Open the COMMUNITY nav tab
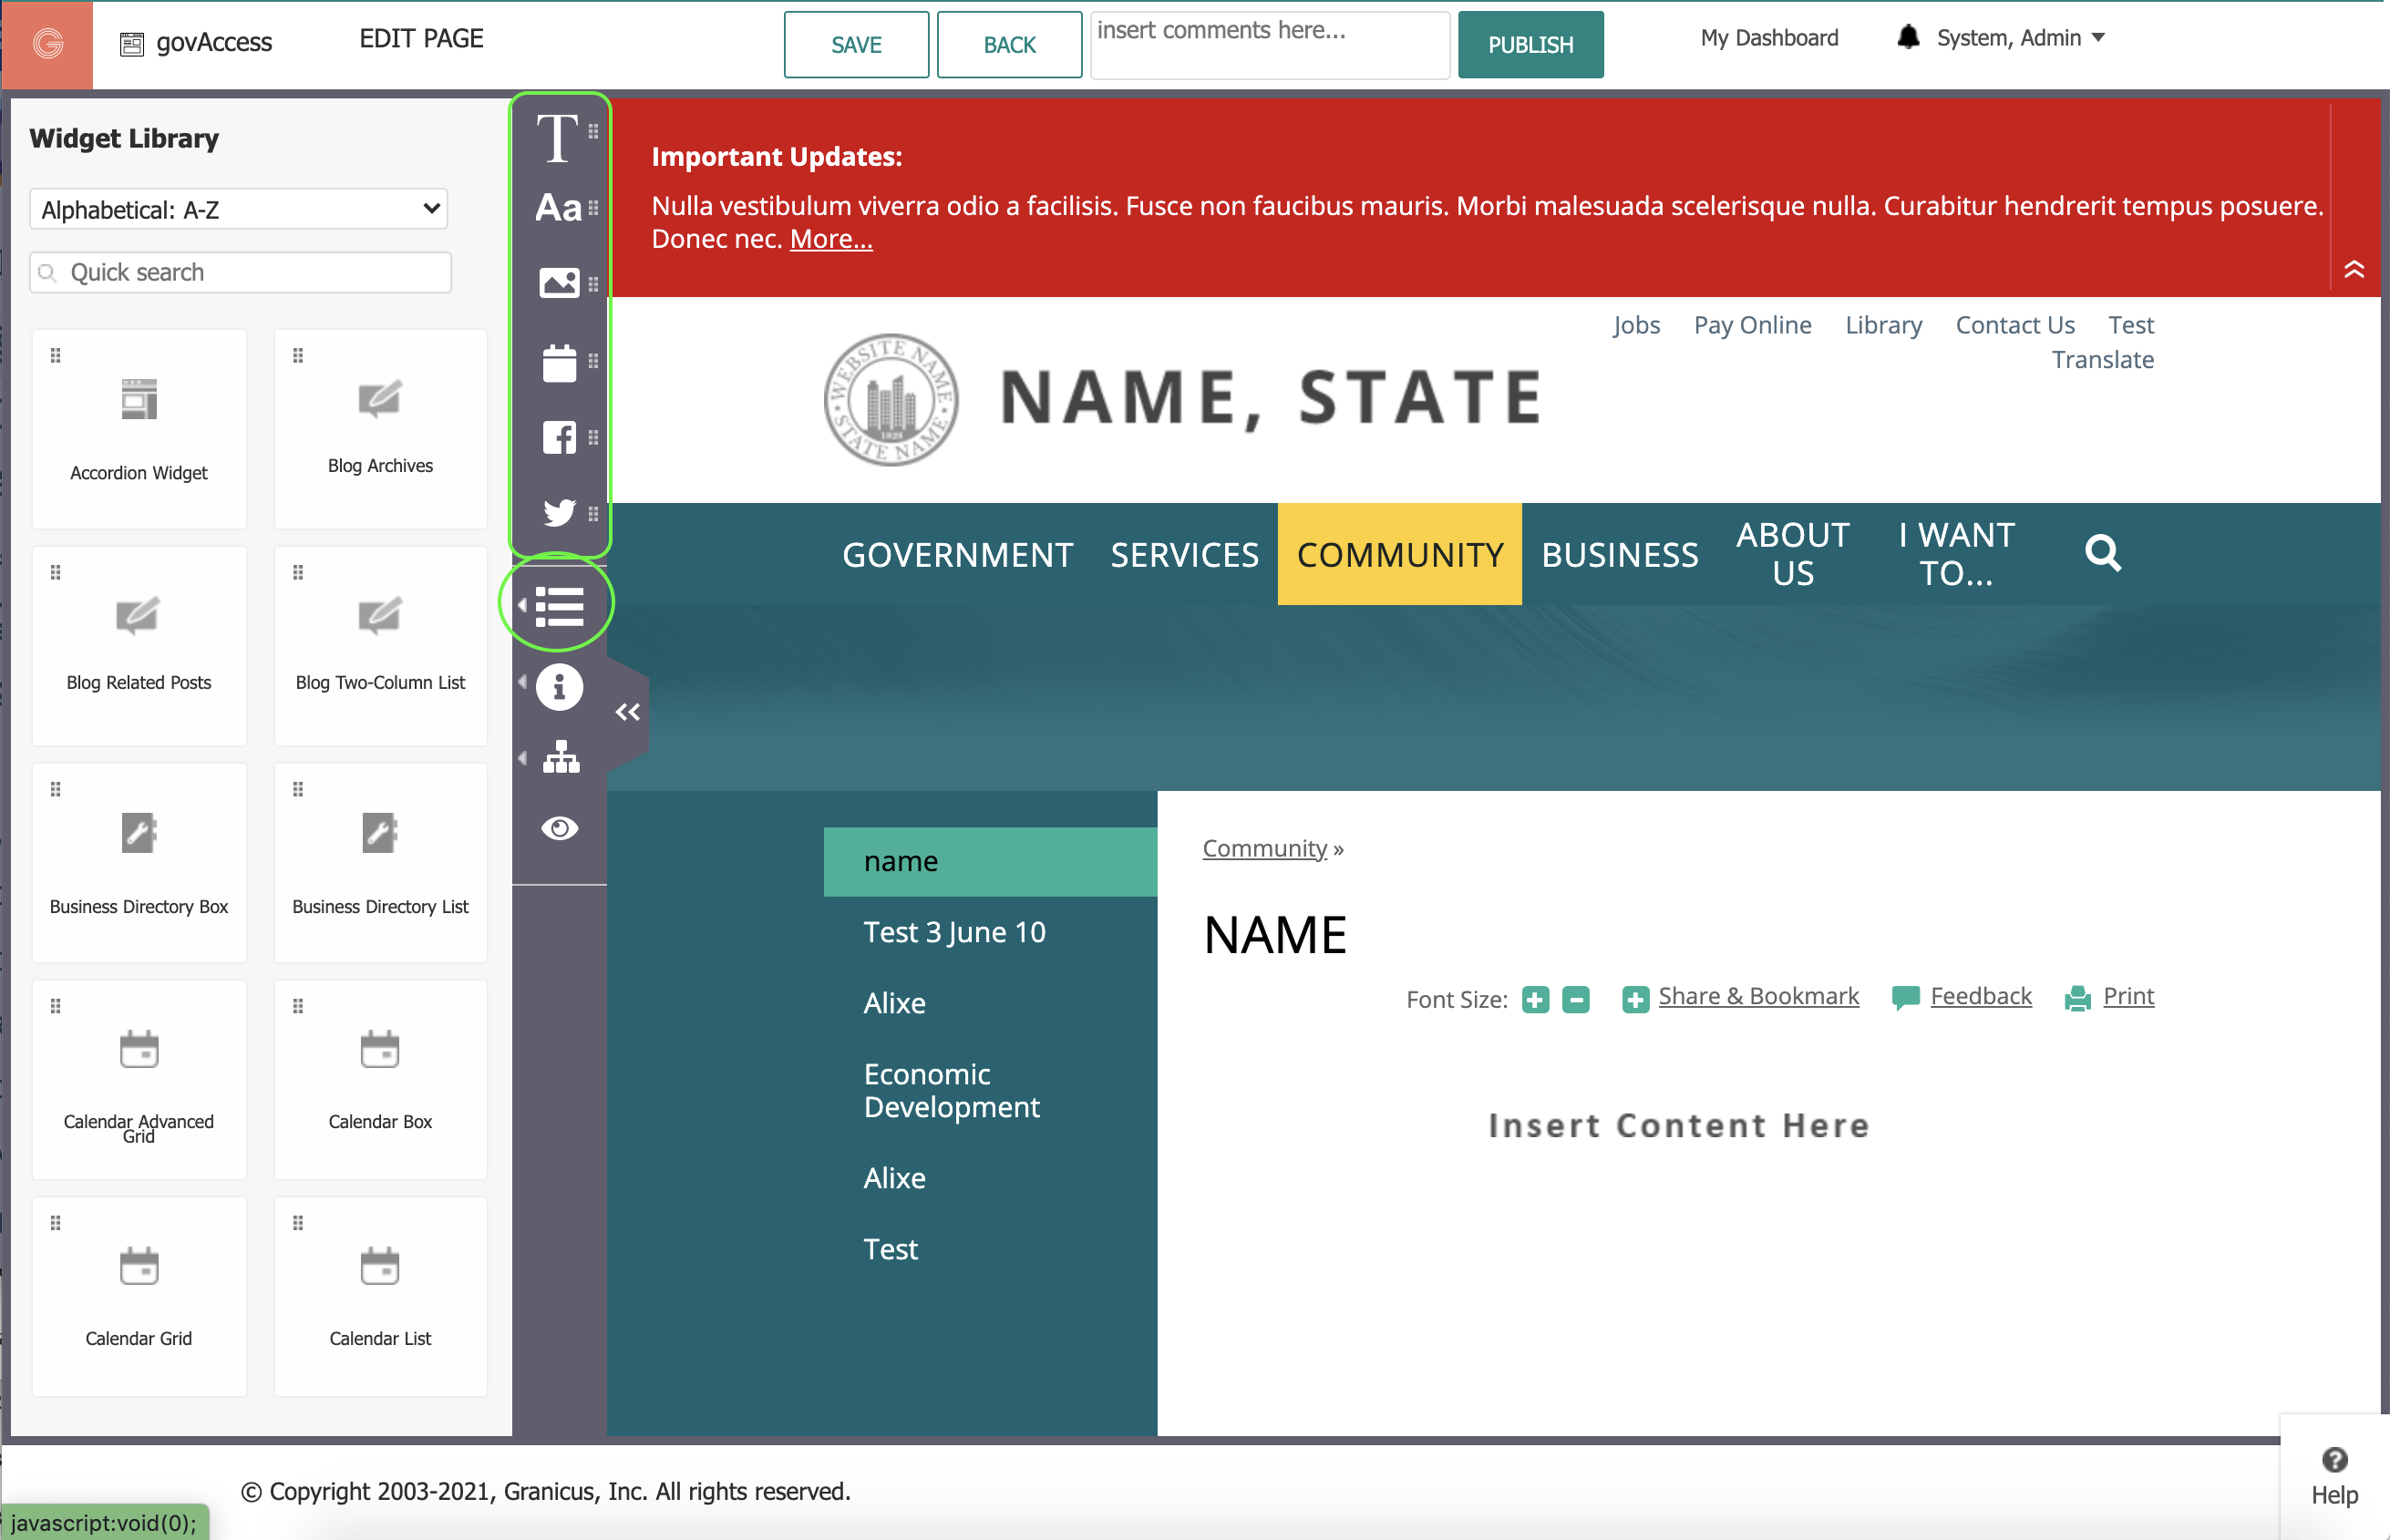The image size is (2390, 1540). (x=1399, y=554)
